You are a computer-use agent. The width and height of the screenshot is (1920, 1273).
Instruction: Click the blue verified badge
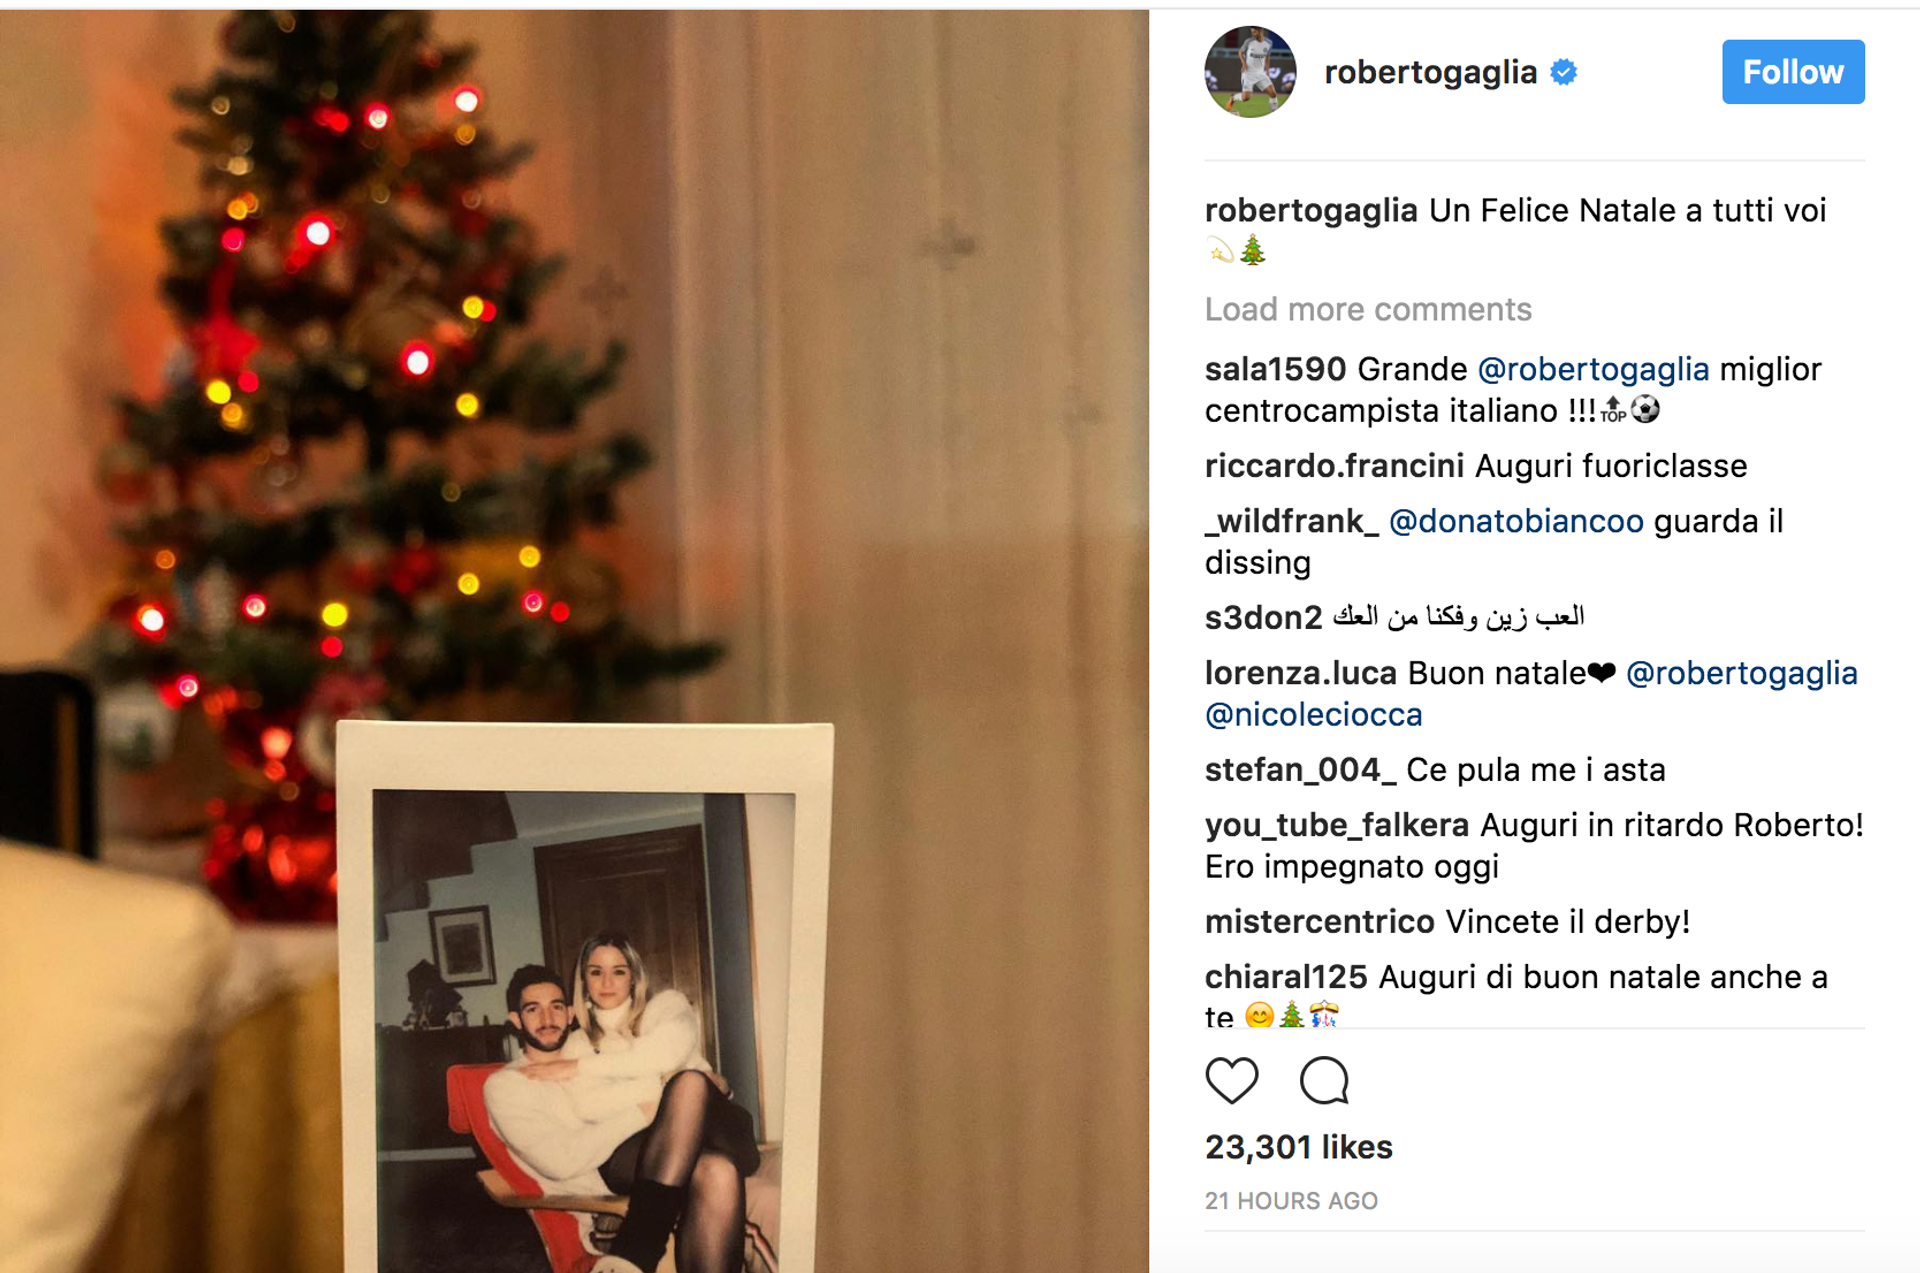pyautogui.click(x=1564, y=72)
